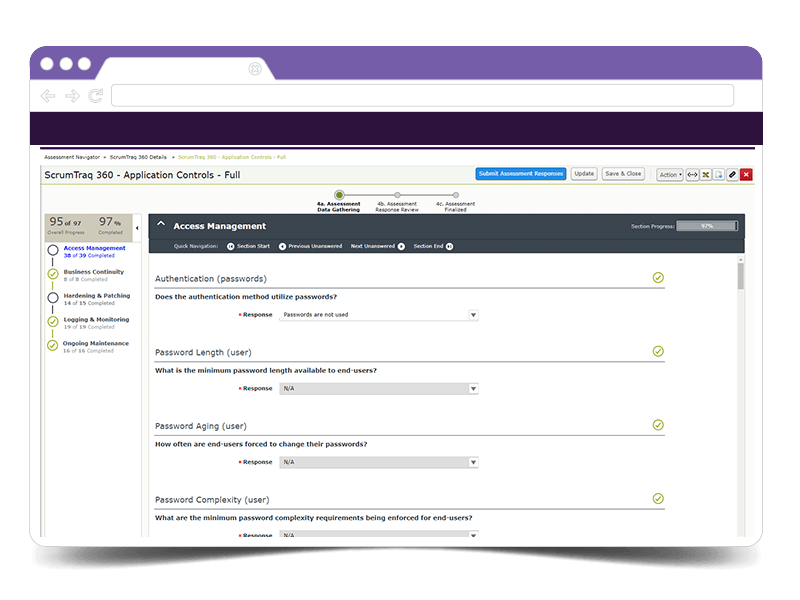Image resolution: width=800 pixels, height=600 pixels.
Task: Click the browser reload icon
Action: 95,95
